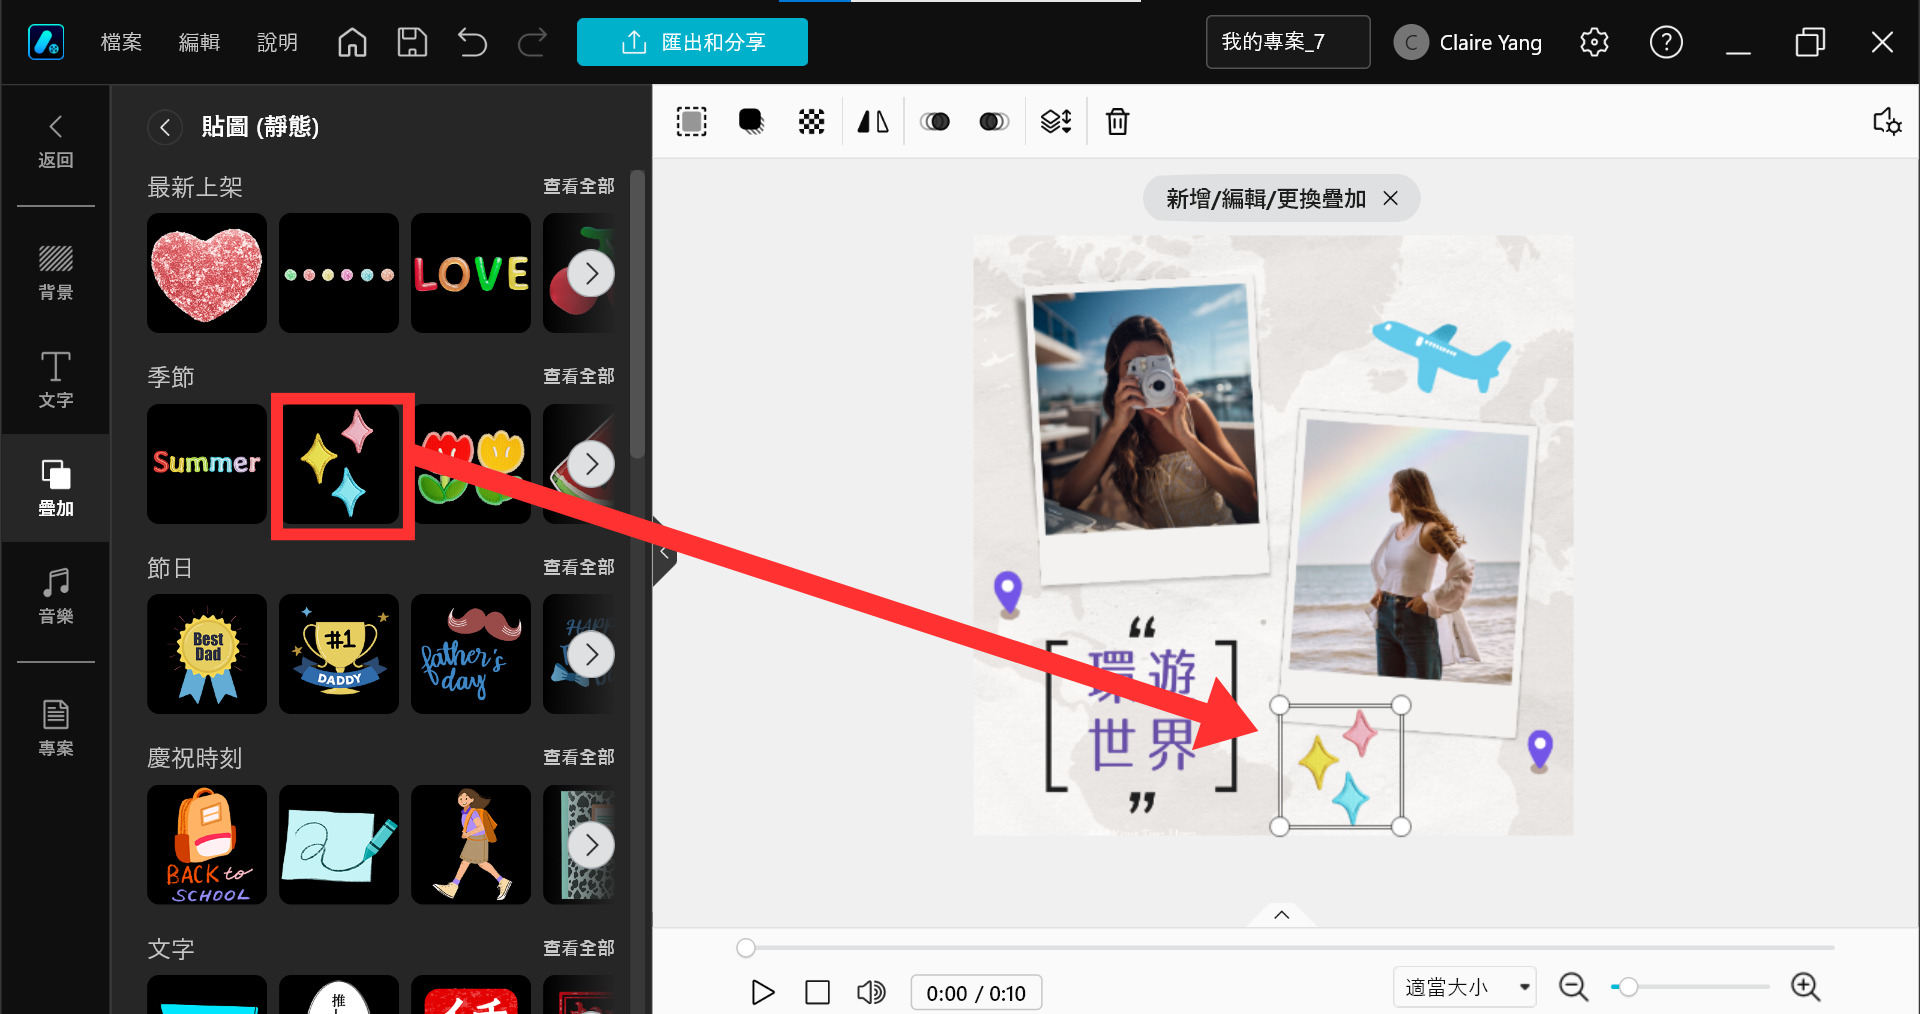Toggle the volume speaker icon
The height and width of the screenshot is (1014, 1920).
(x=871, y=992)
